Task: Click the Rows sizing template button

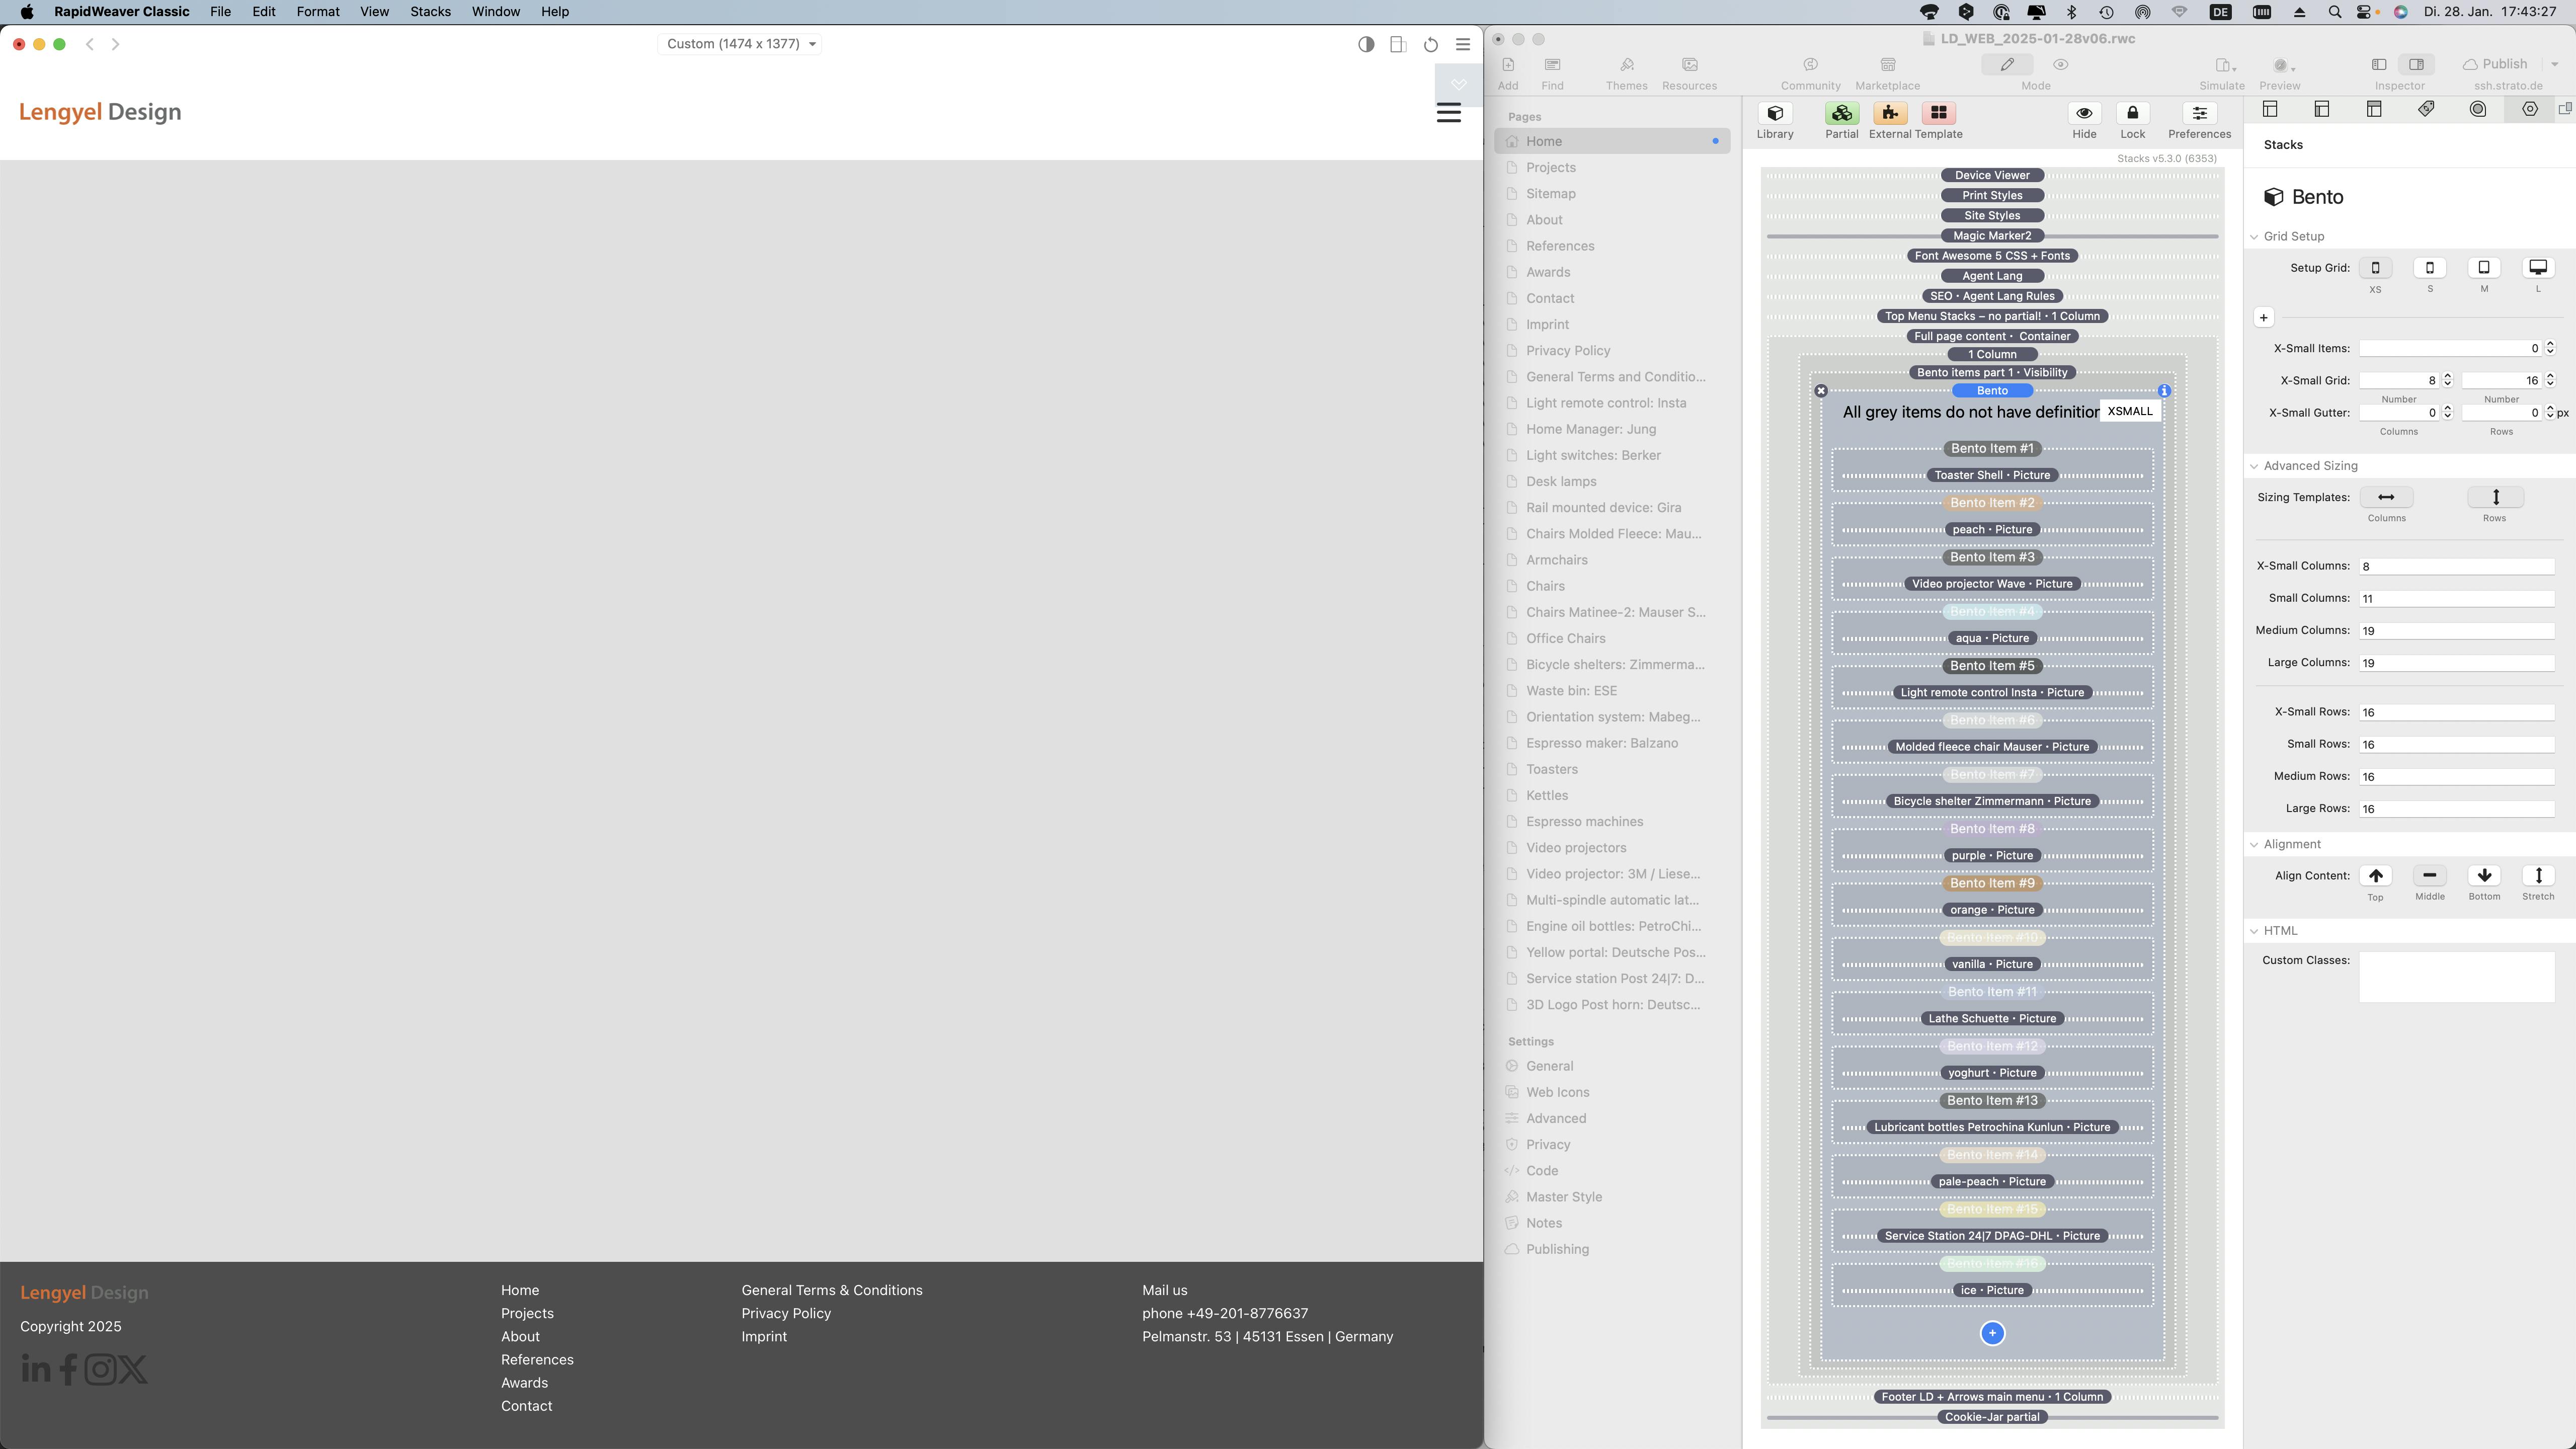Action: pos(2495,497)
